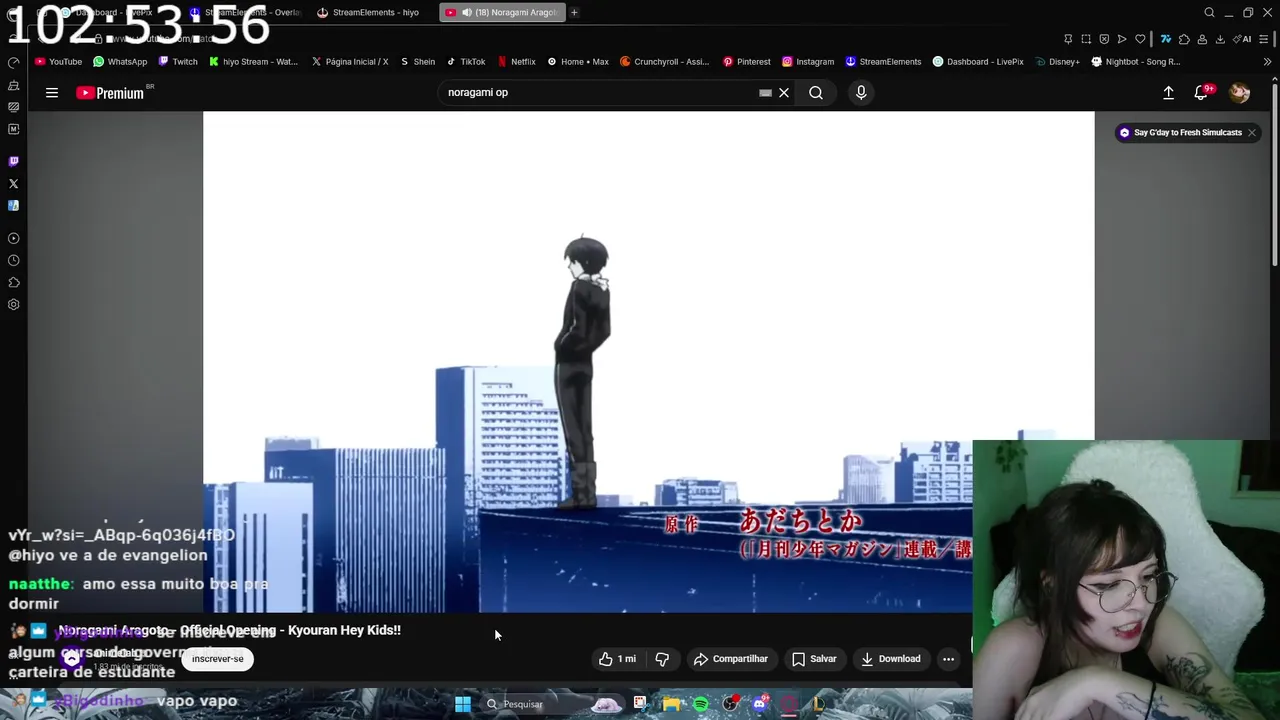Open Spotify from the taskbar
Viewport: 1280px width, 720px height.
click(x=700, y=704)
